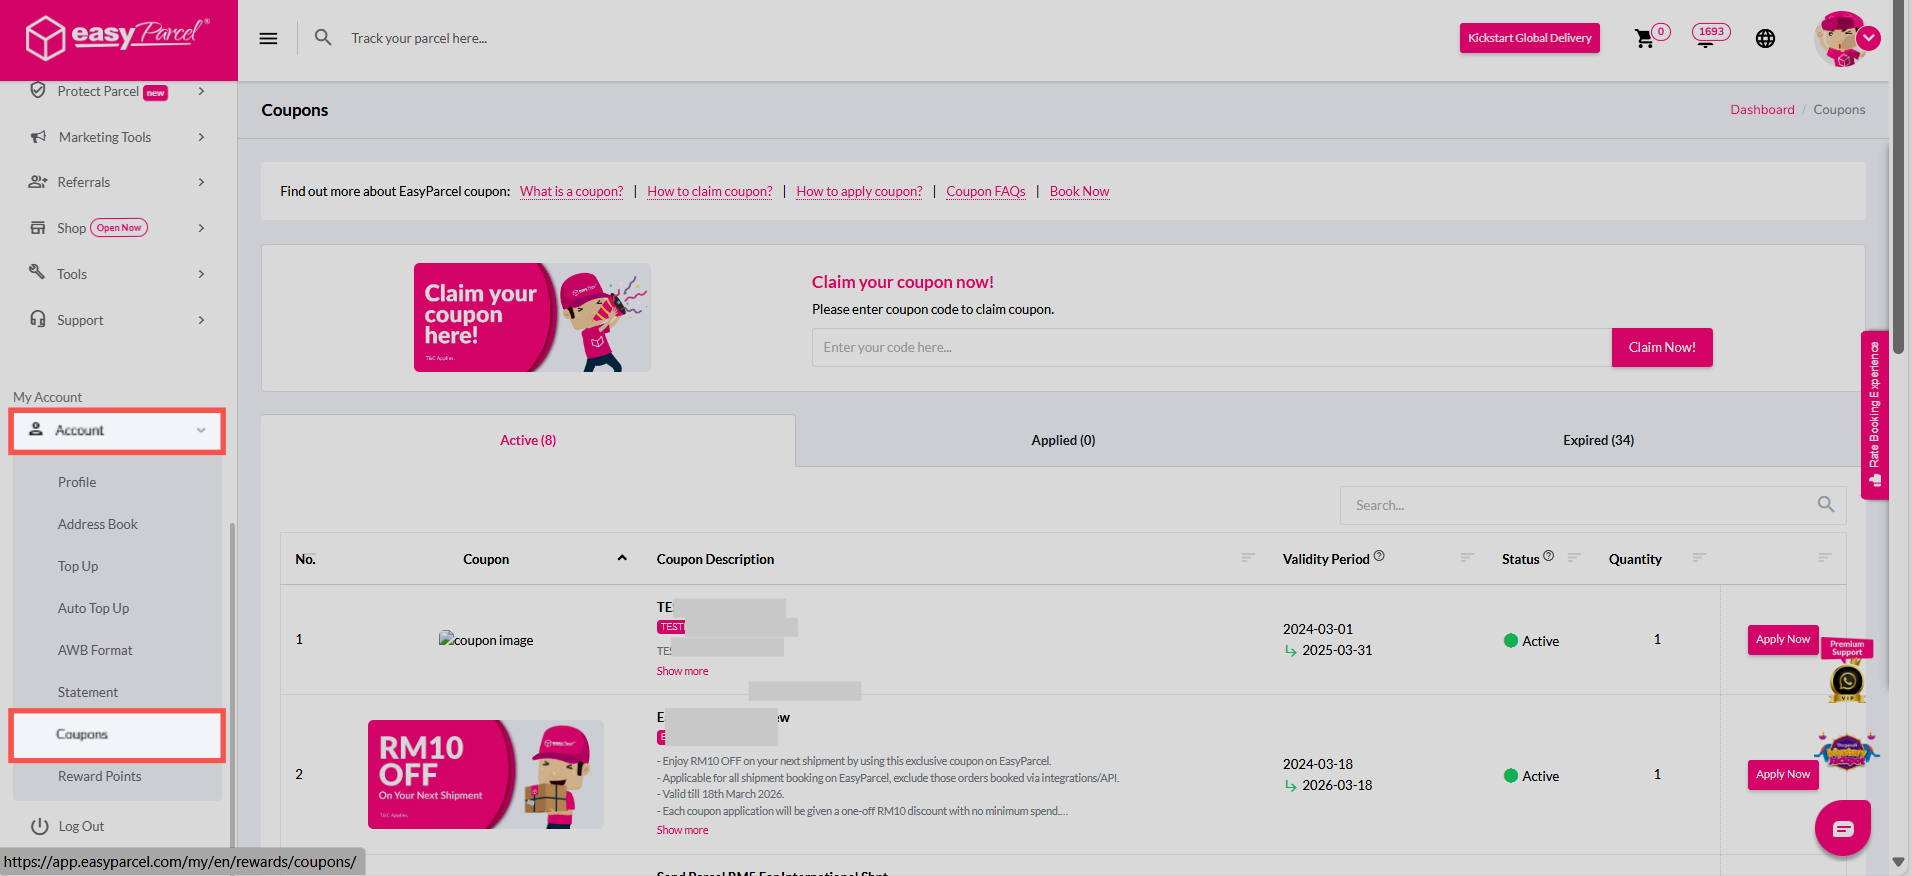Sort by Coupon column arrow
The width and height of the screenshot is (1912, 876).
click(x=622, y=558)
